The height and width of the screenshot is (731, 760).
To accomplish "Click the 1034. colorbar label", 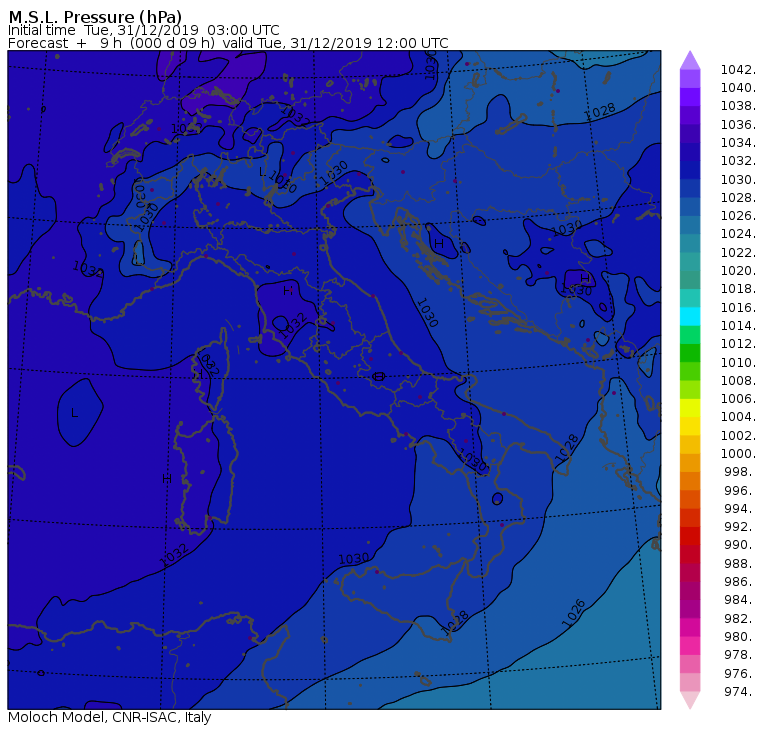I will click(x=738, y=143).
